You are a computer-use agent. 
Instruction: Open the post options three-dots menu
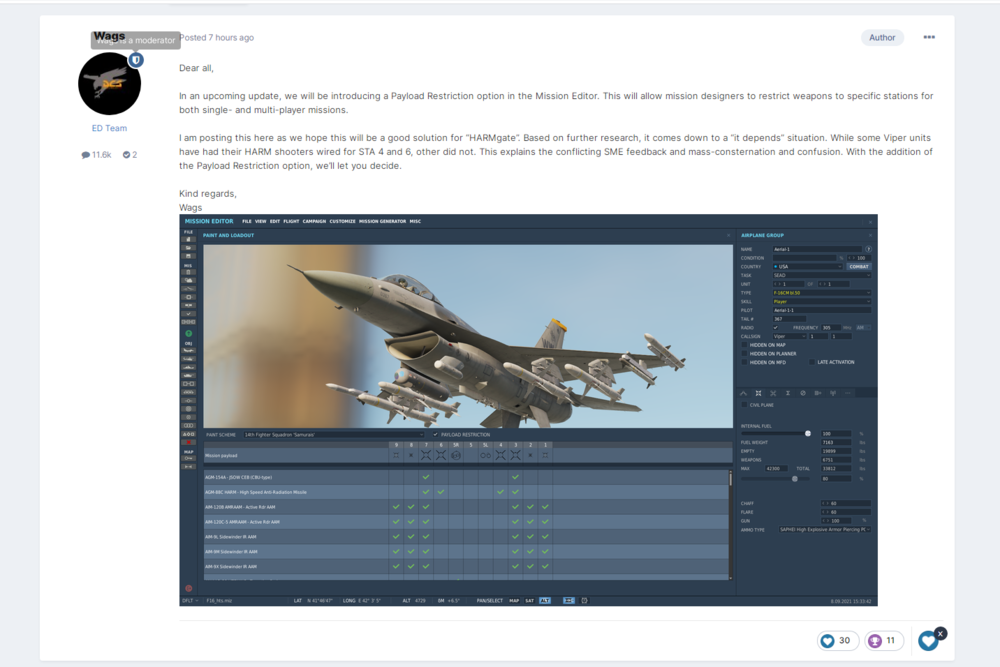click(929, 37)
